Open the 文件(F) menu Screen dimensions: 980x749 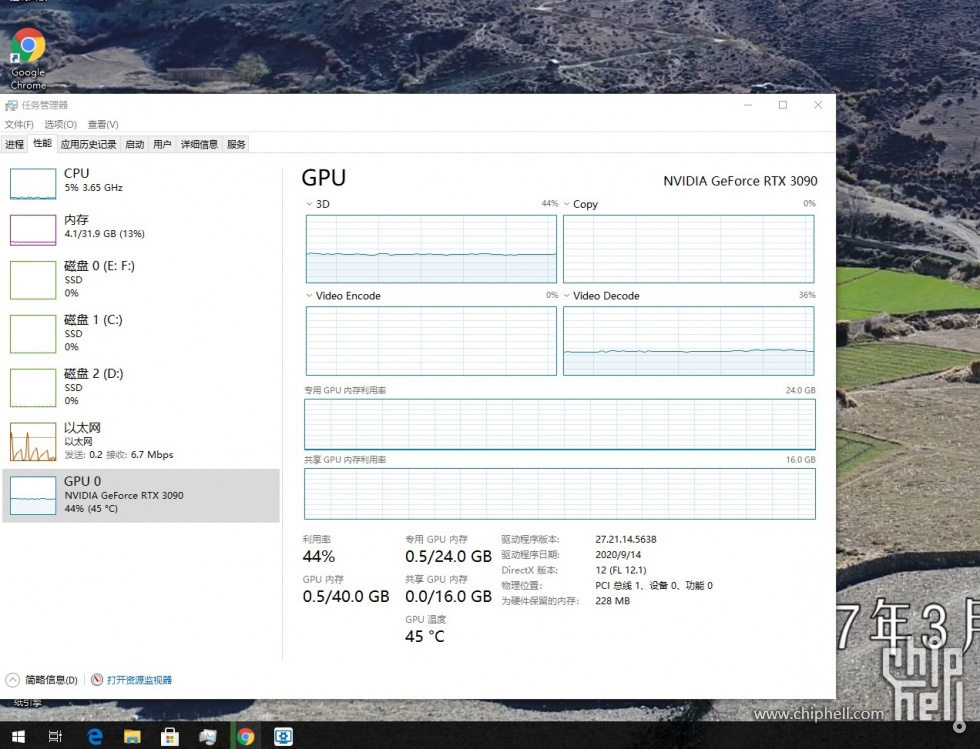point(19,124)
